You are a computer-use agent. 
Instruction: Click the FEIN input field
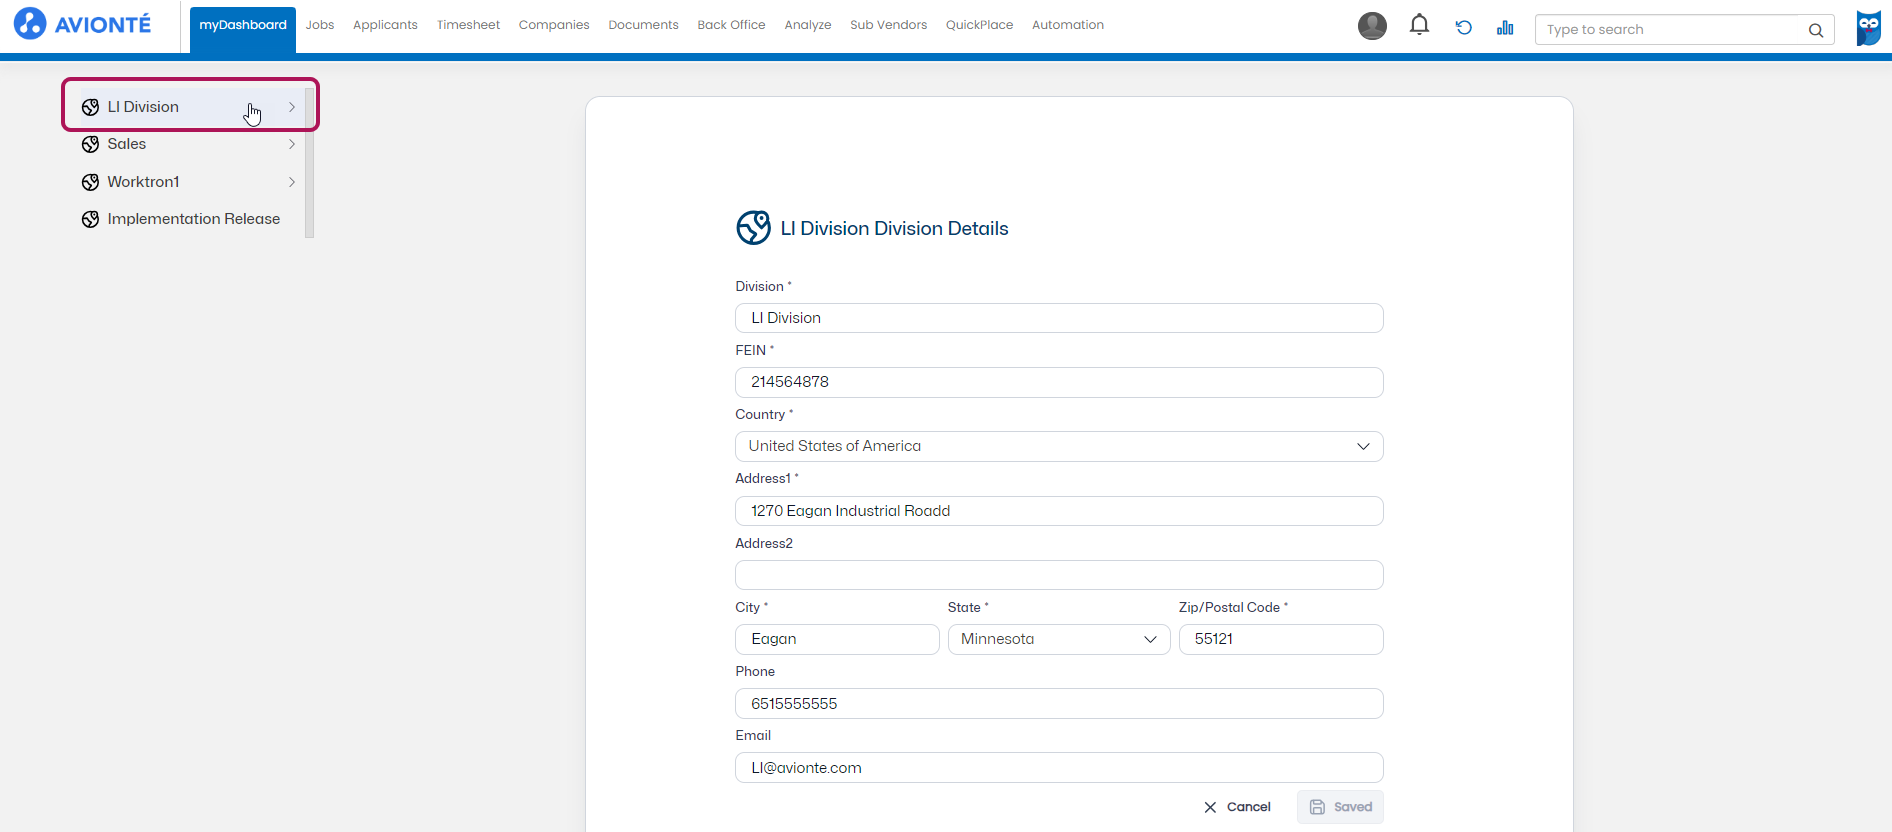[1059, 382]
